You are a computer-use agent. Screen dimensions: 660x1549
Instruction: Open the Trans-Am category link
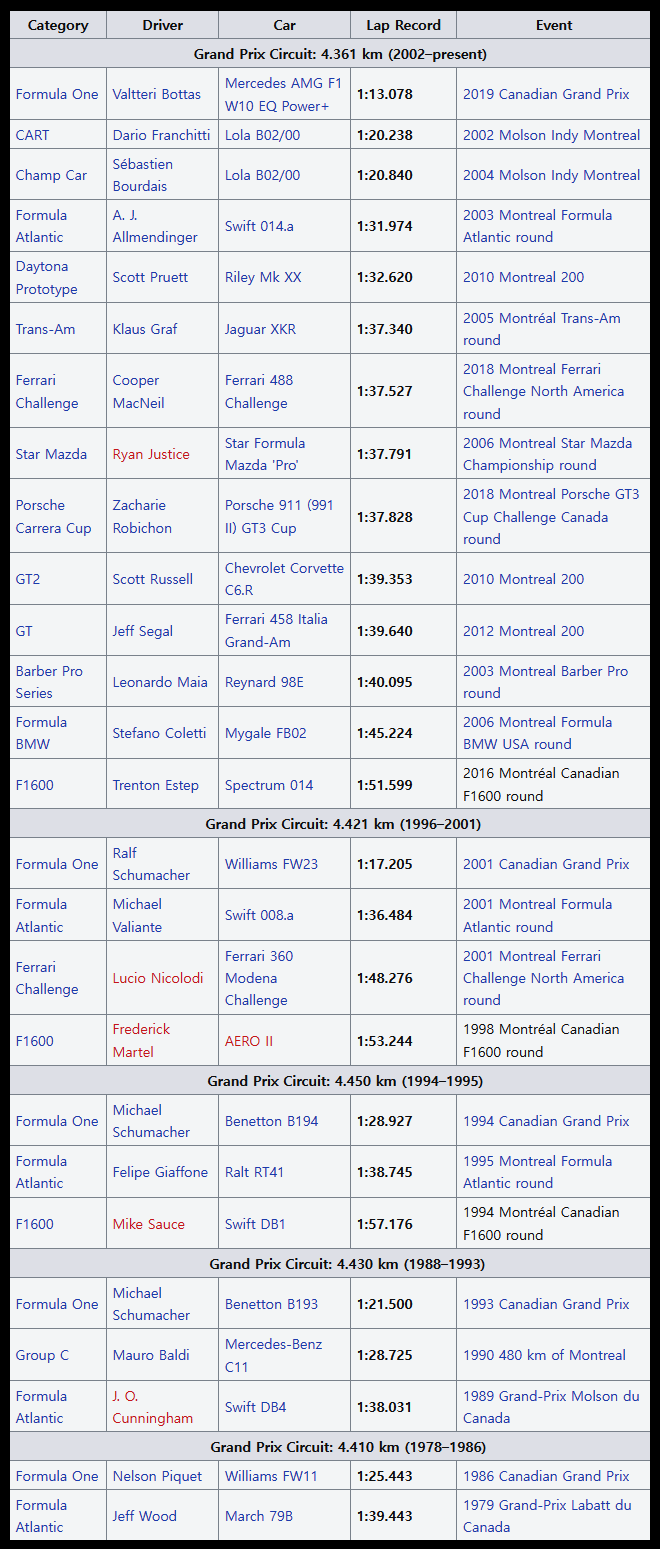click(x=45, y=329)
